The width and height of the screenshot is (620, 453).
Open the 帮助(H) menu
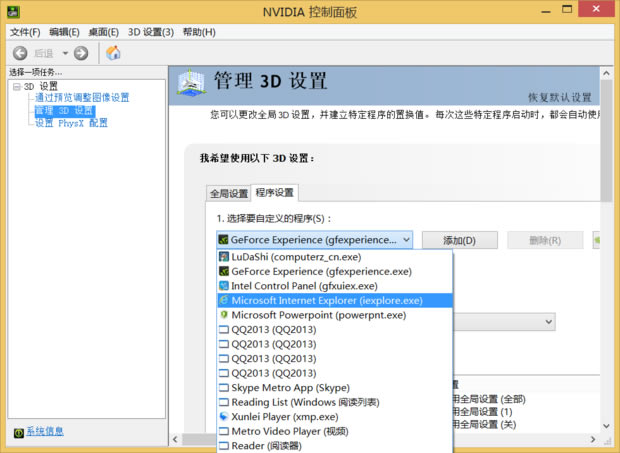pyautogui.click(x=199, y=32)
